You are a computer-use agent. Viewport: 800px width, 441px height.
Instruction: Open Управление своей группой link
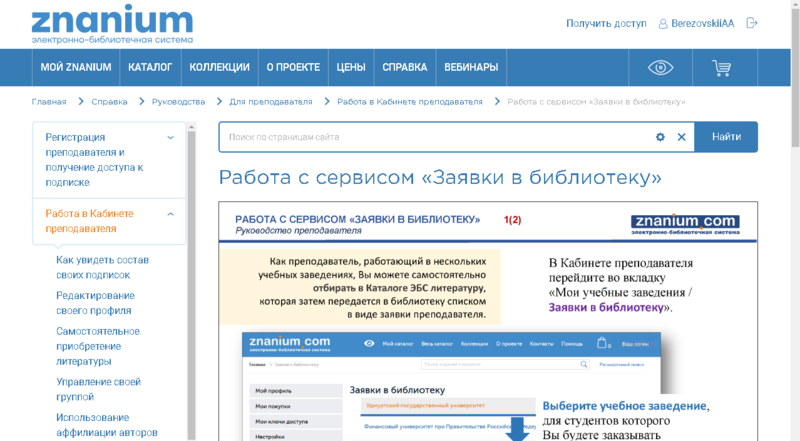[98, 389]
